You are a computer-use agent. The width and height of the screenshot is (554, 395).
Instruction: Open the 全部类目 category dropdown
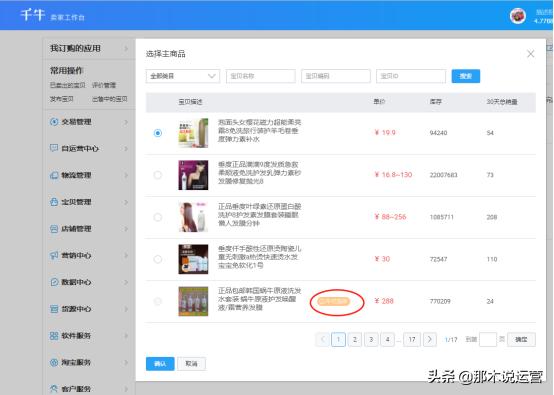(x=183, y=76)
